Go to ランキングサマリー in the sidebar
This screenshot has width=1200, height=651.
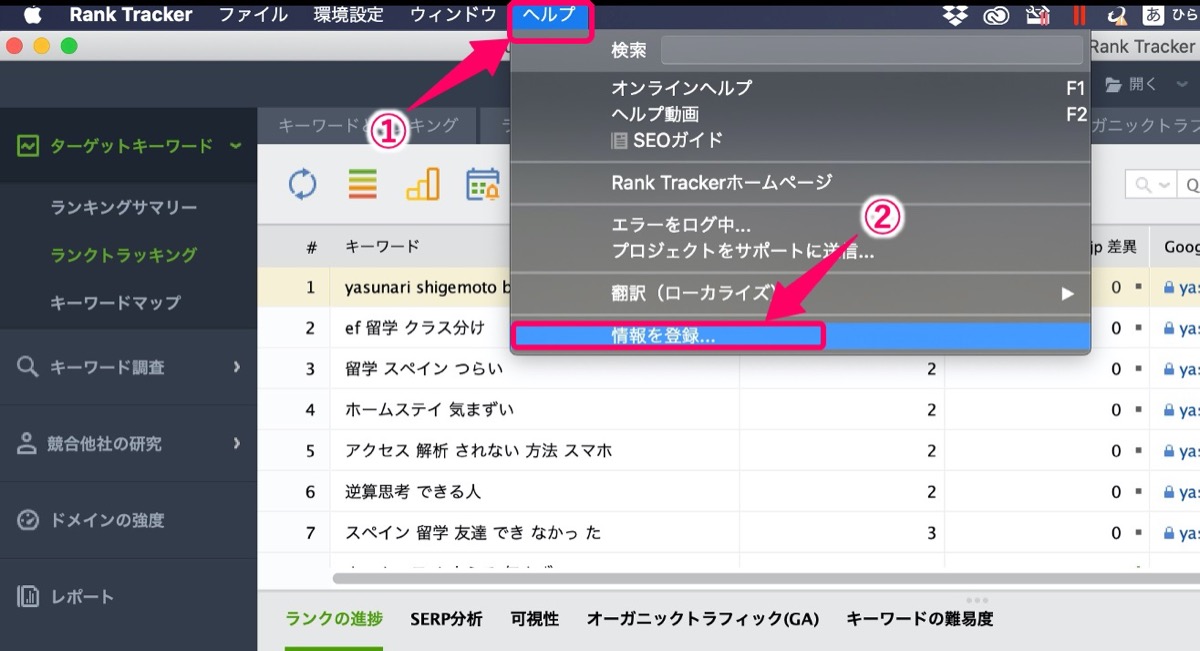(124, 208)
